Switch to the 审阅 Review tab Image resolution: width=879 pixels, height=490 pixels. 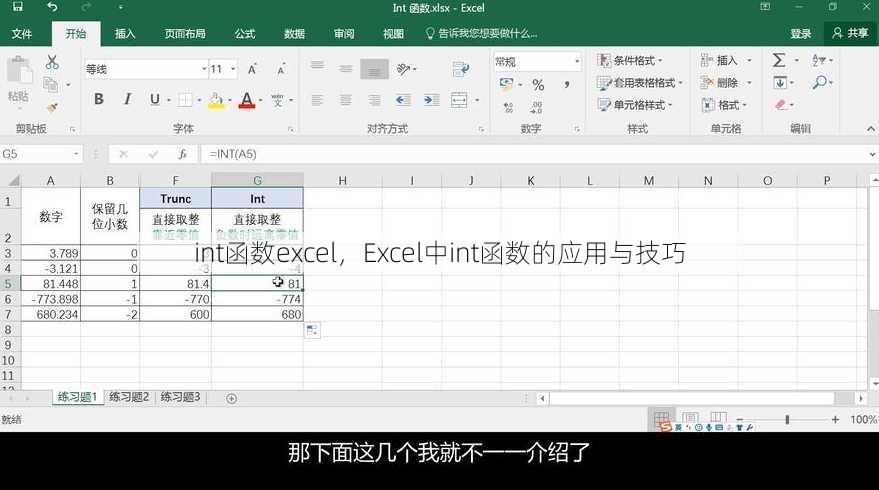pos(344,34)
